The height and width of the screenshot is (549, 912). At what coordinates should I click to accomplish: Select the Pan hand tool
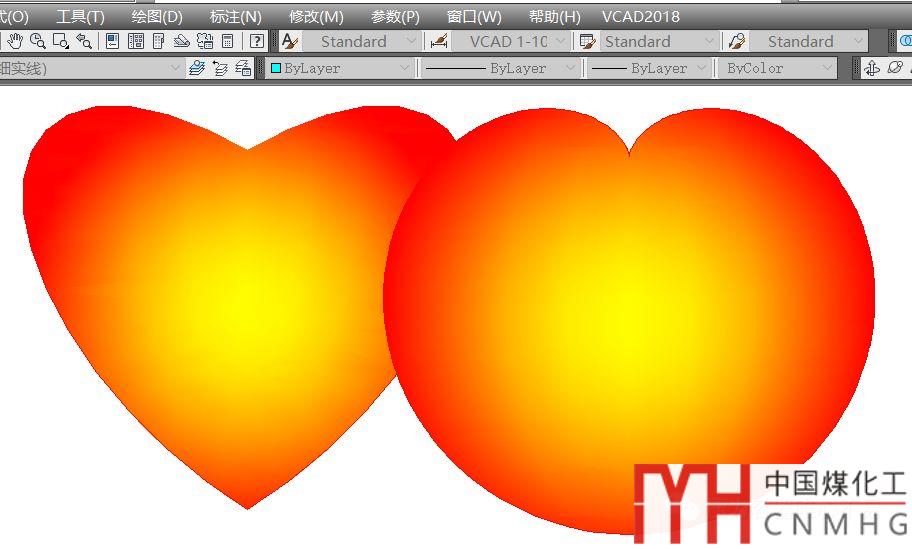pyautogui.click(x=15, y=41)
